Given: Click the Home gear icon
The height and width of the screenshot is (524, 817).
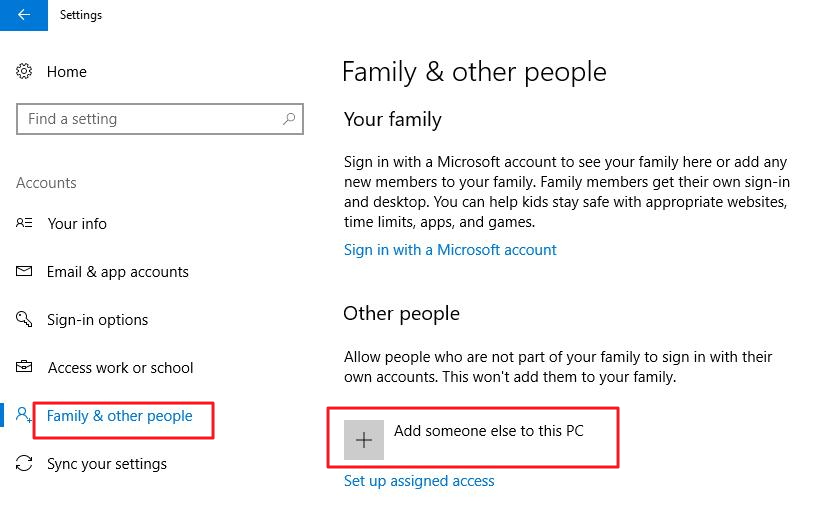Looking at the screenshot, I should (x=25, y=72).
